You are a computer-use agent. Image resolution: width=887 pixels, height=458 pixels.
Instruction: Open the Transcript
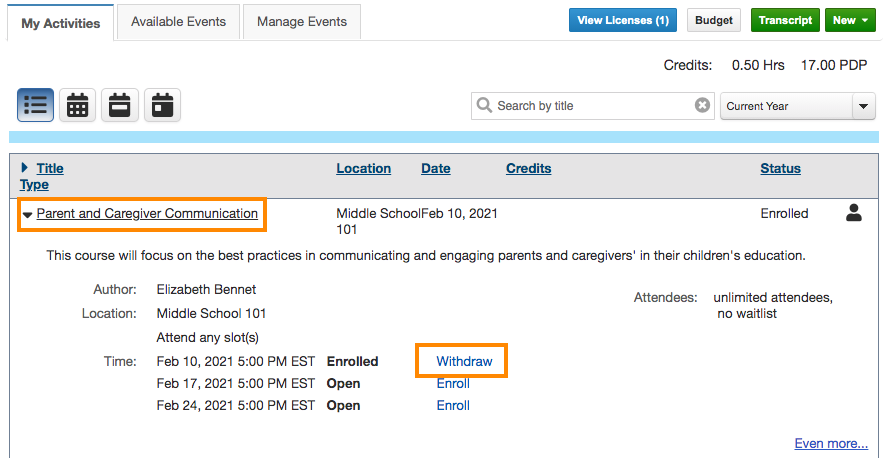[785, 20]
